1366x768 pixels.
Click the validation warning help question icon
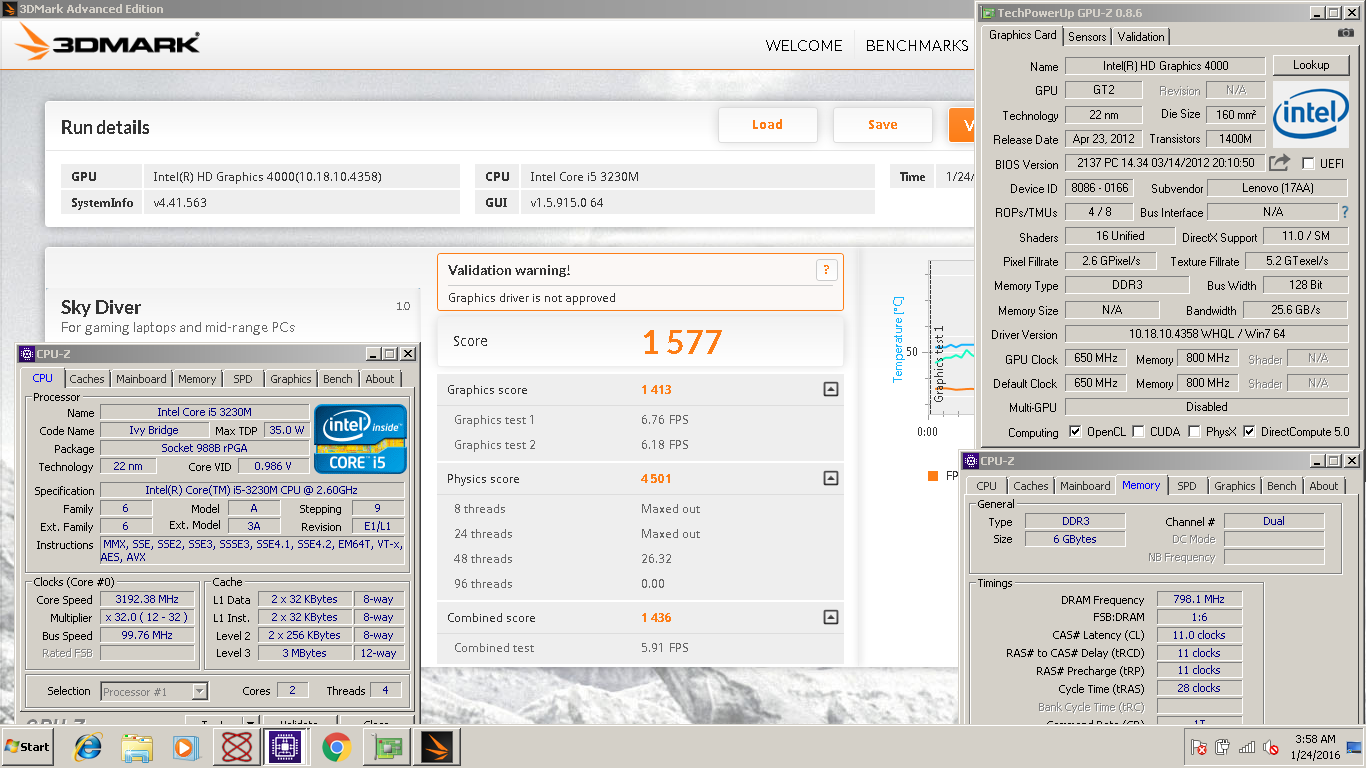pos(826,270)
